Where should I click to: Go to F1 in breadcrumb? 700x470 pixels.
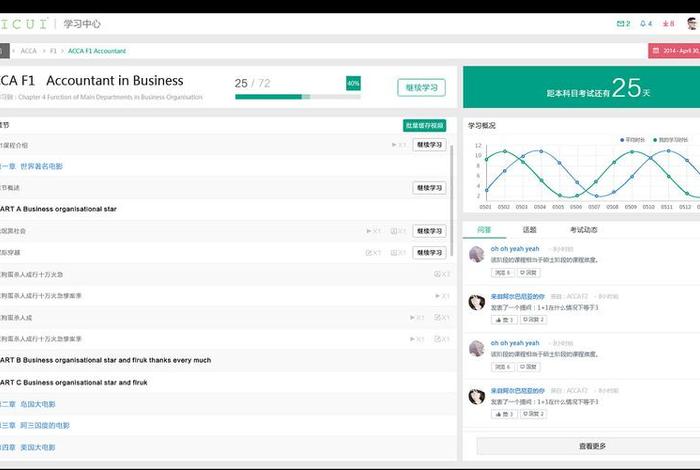click(x=53, y=51)
